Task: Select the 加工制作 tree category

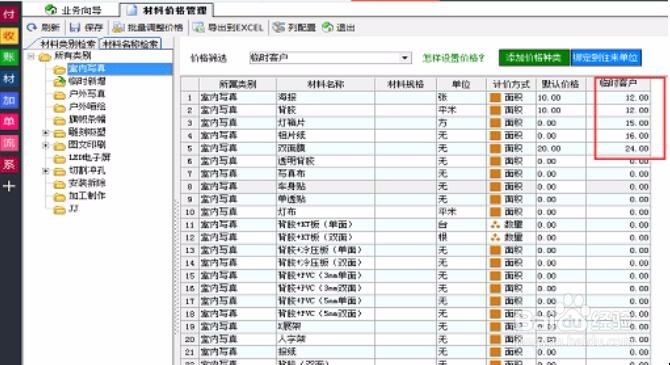Action: coord(87,196)
